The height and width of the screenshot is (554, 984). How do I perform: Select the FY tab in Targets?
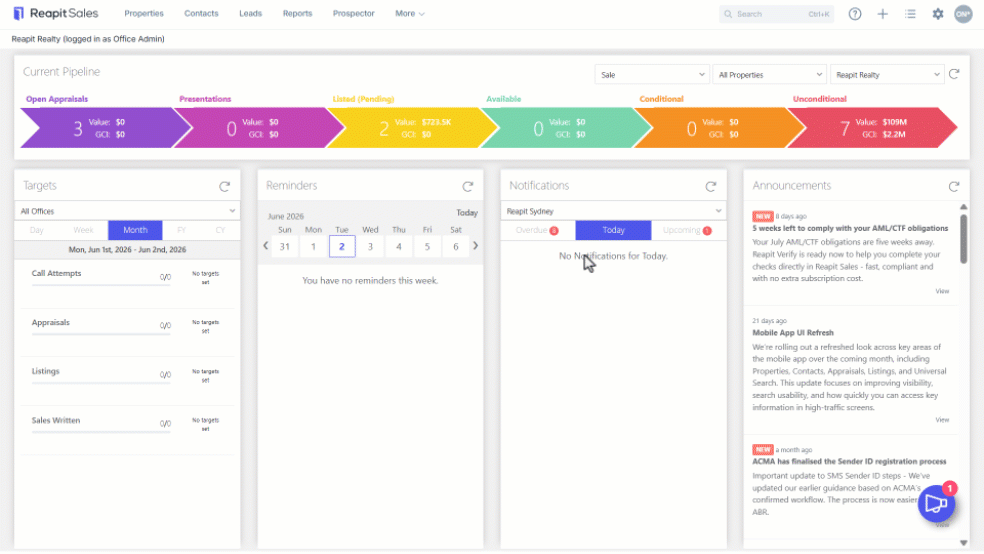pyautogui.click(x=181, y=230)
